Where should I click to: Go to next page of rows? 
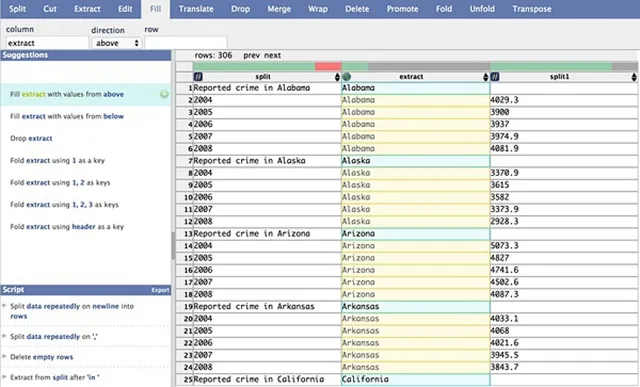point(273,56)
